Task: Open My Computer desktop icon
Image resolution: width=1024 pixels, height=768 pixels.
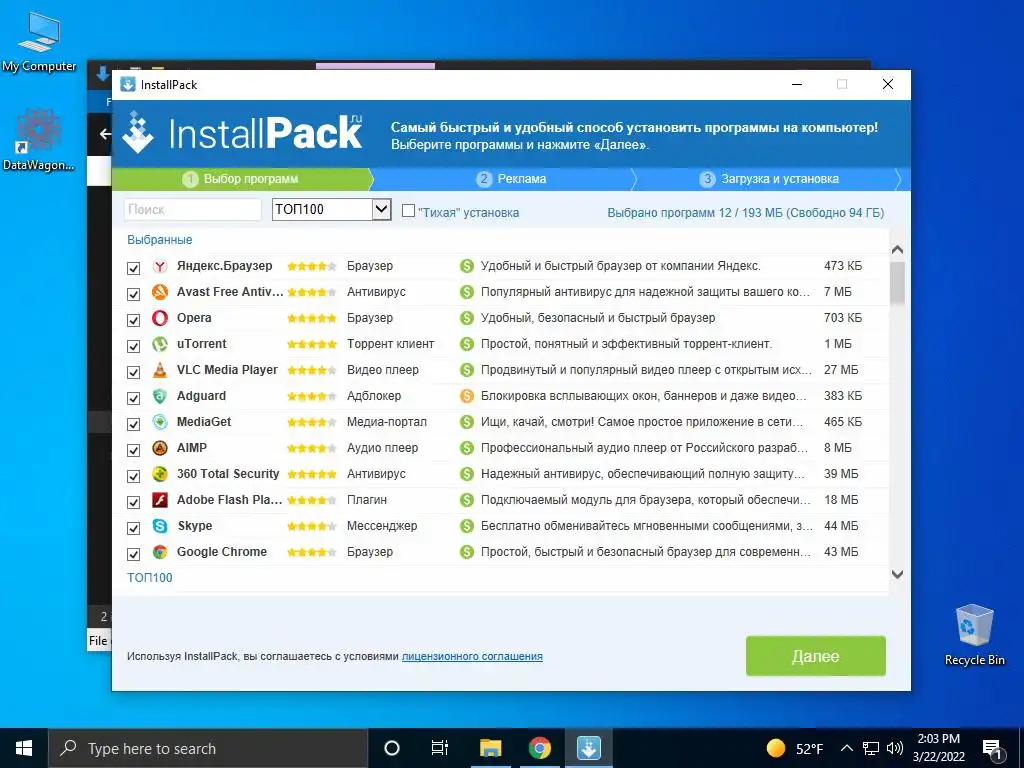Action: (39, 42)
